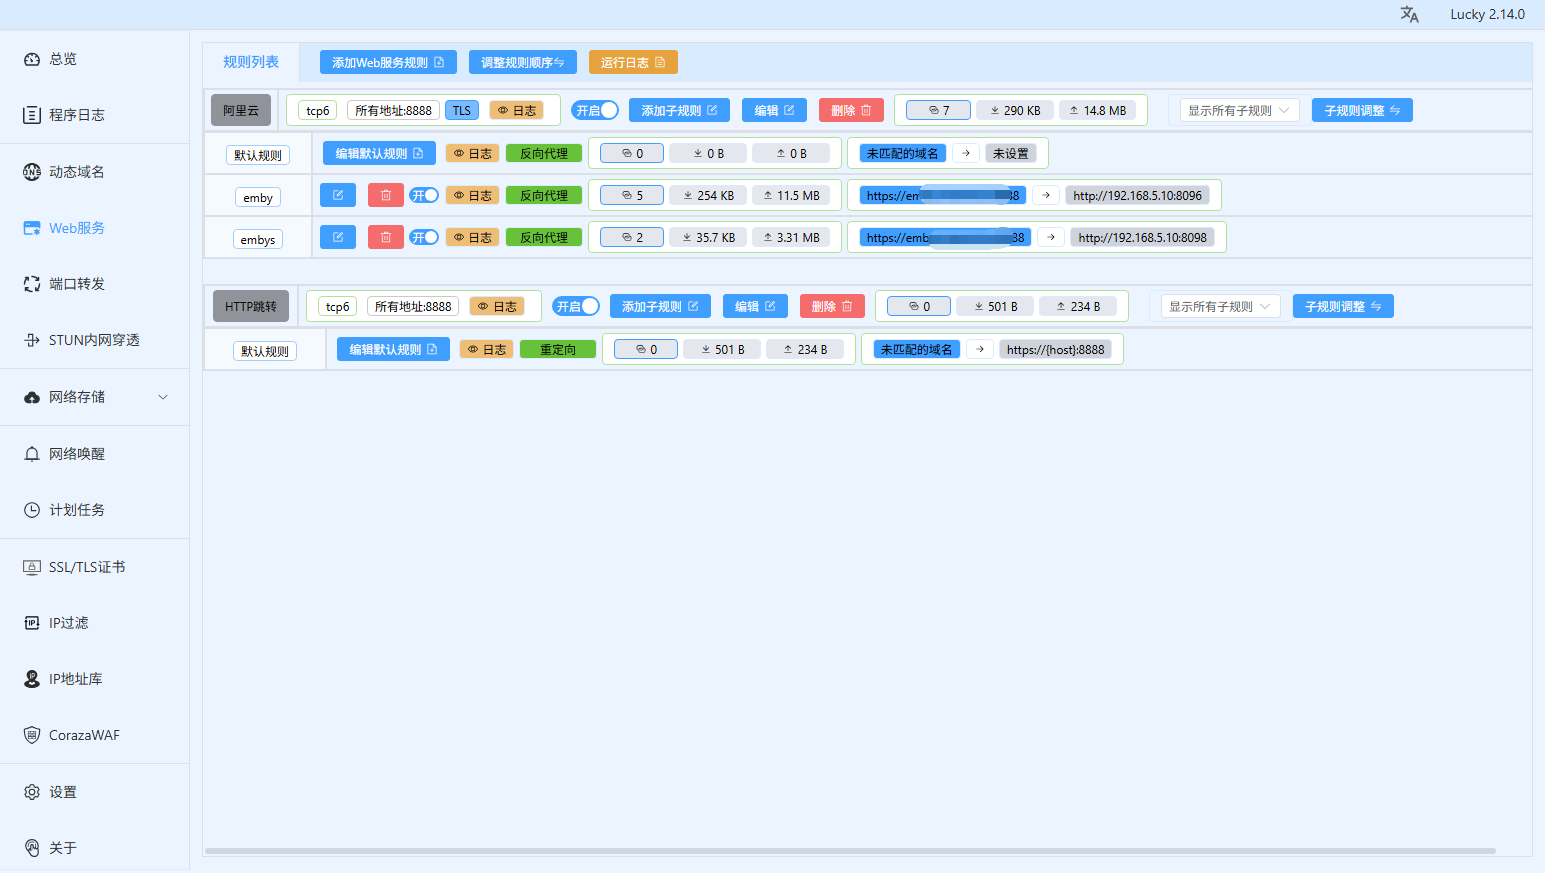This screenshot has width=1545, height=873.
Task: Click 未设置 target tag
Action: pos(1011,153)
